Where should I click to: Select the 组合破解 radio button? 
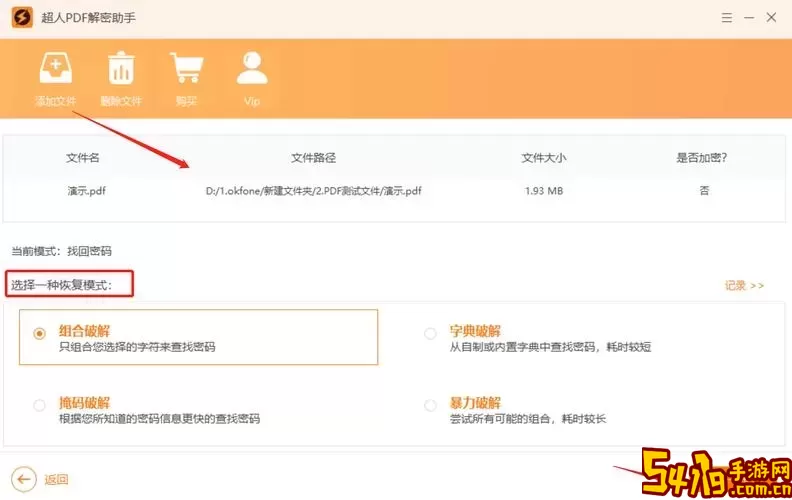point(39,334)
